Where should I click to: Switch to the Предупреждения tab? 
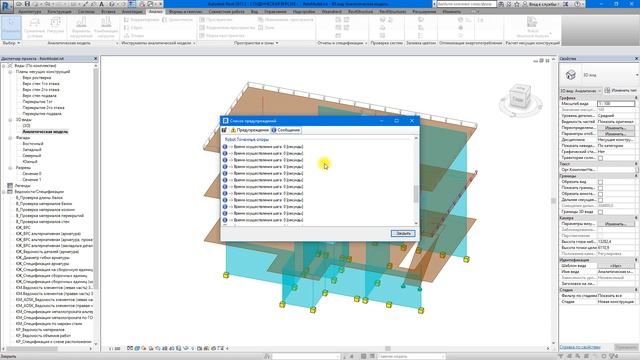[x=249, y=130]
